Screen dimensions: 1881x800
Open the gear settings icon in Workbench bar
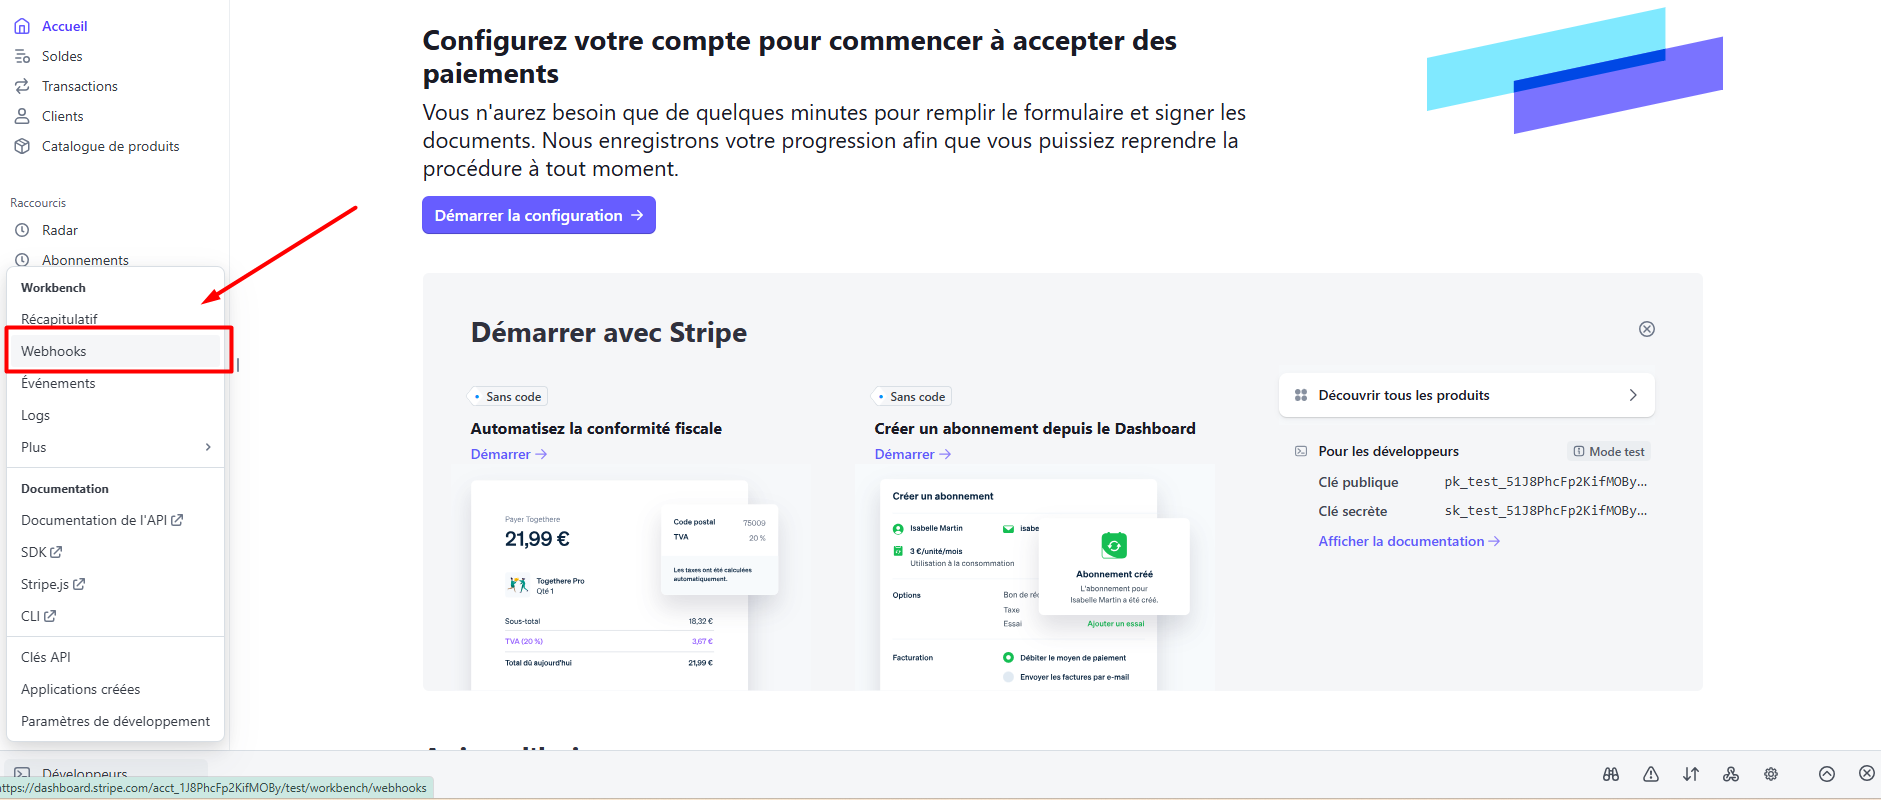1771,774
